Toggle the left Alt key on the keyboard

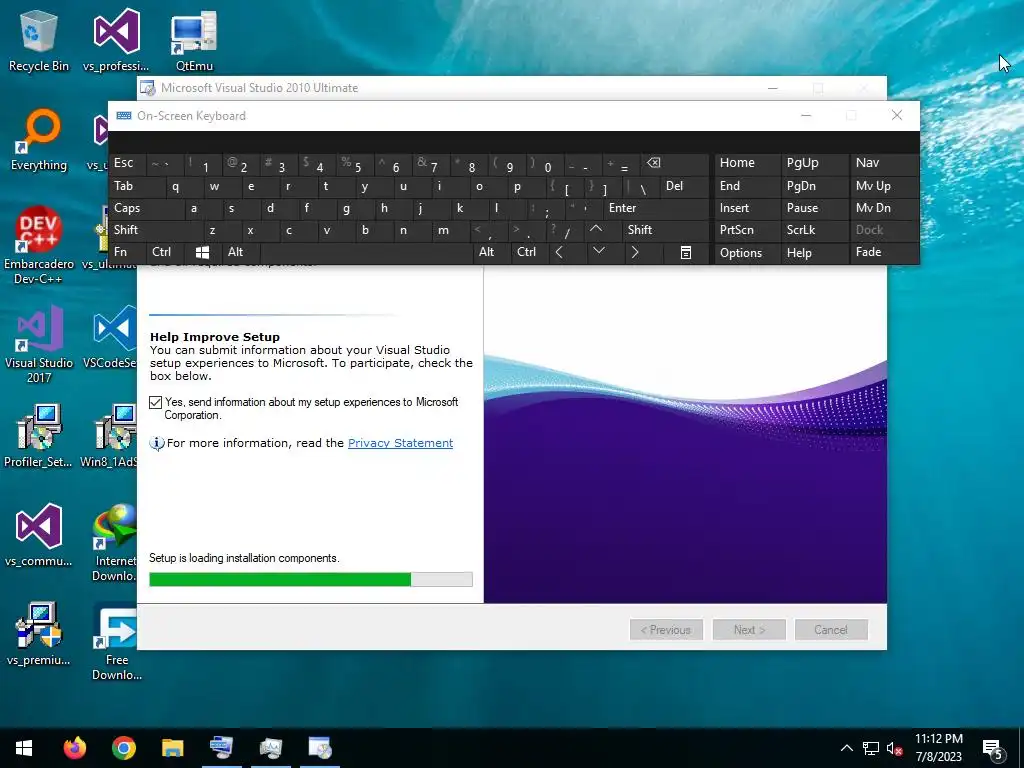coord(241,252)
